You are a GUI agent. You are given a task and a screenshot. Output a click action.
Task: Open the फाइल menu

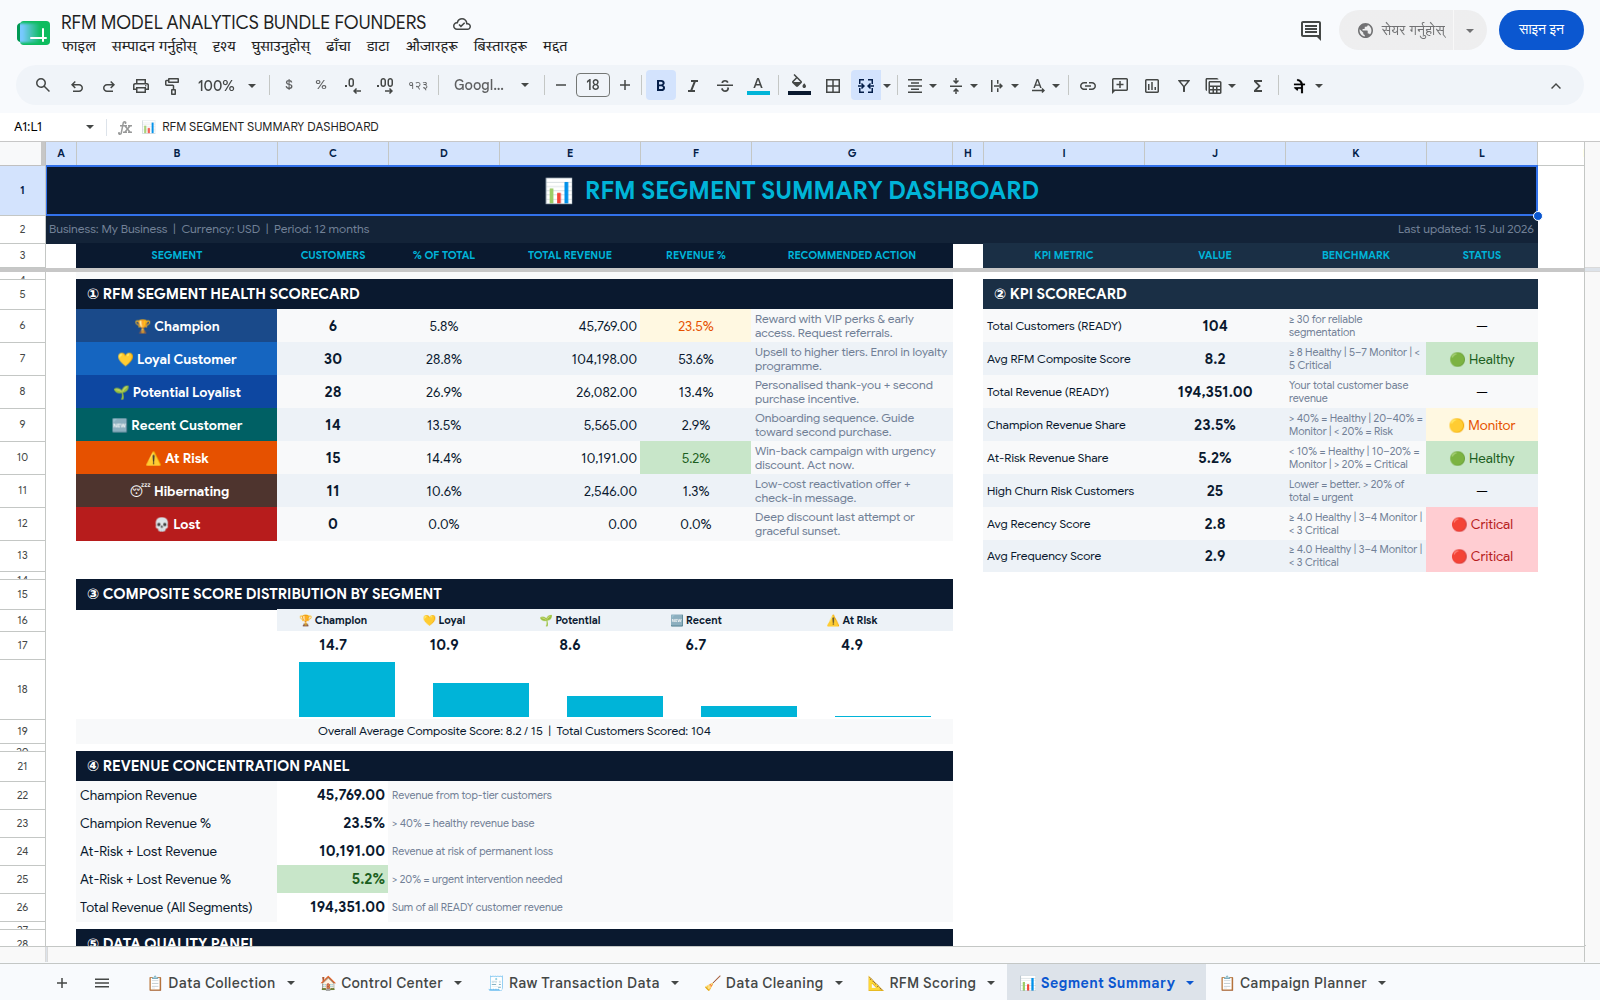pyautogui.click(x=78, y=46)
